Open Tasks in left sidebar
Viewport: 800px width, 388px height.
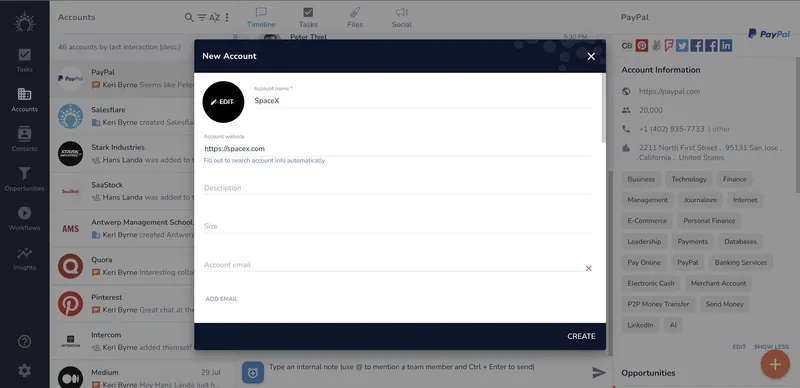24,60
